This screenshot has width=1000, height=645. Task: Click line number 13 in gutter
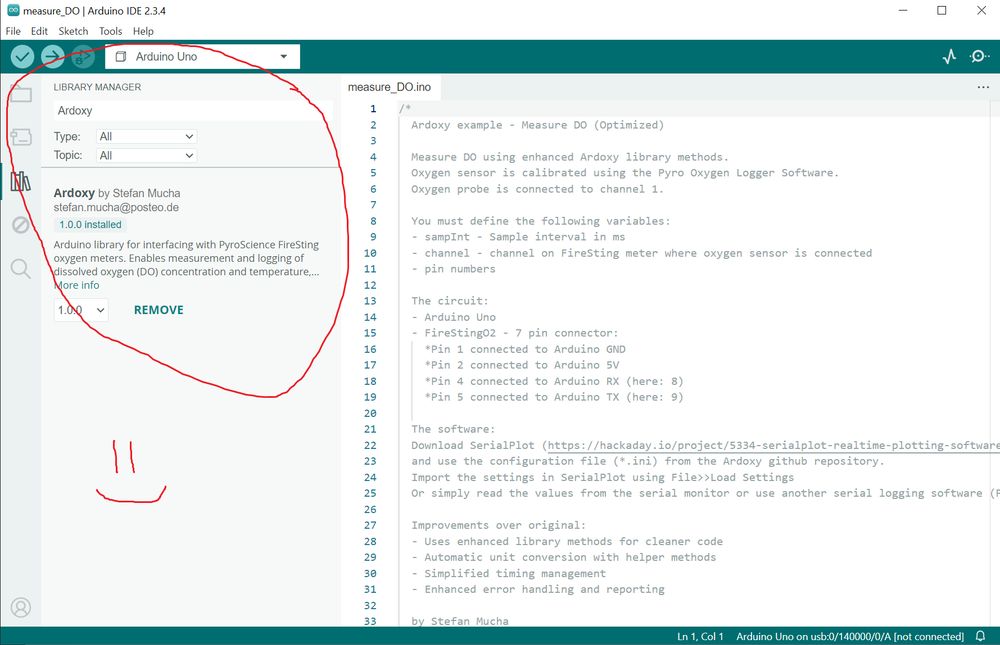(370, 301)
